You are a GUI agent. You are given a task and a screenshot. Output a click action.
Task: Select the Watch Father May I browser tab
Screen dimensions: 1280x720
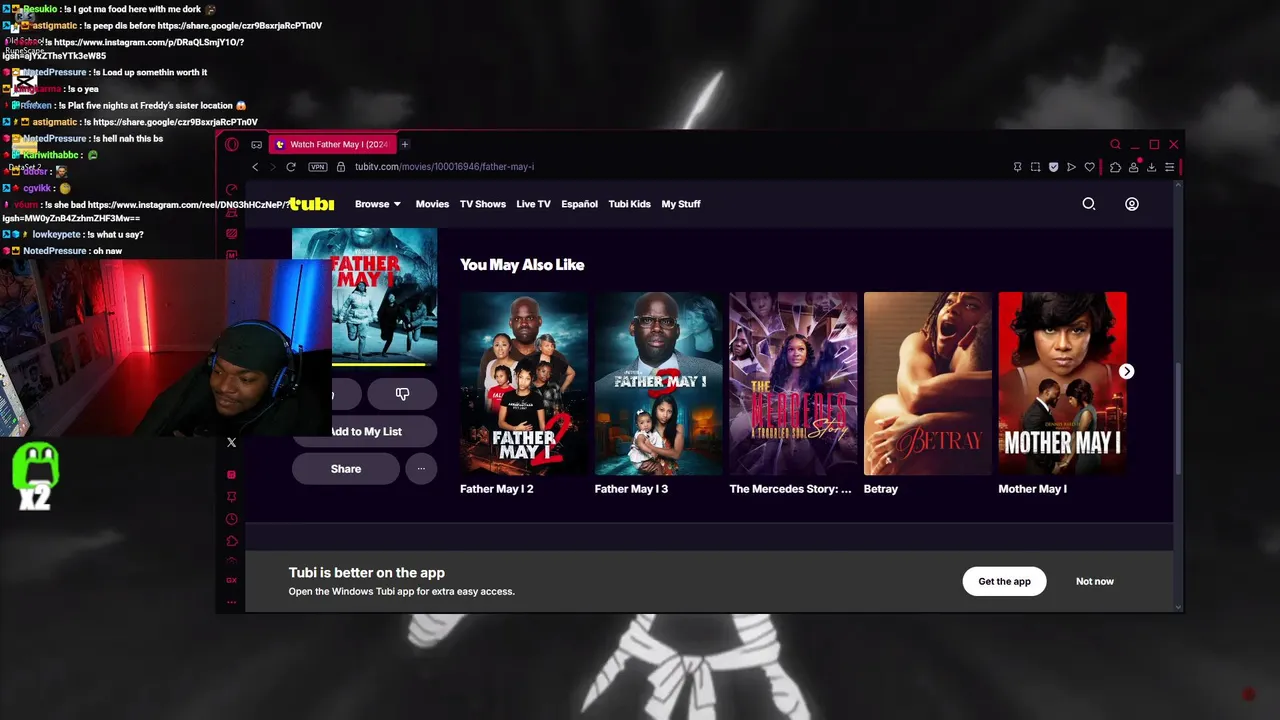tap(334, 144)
